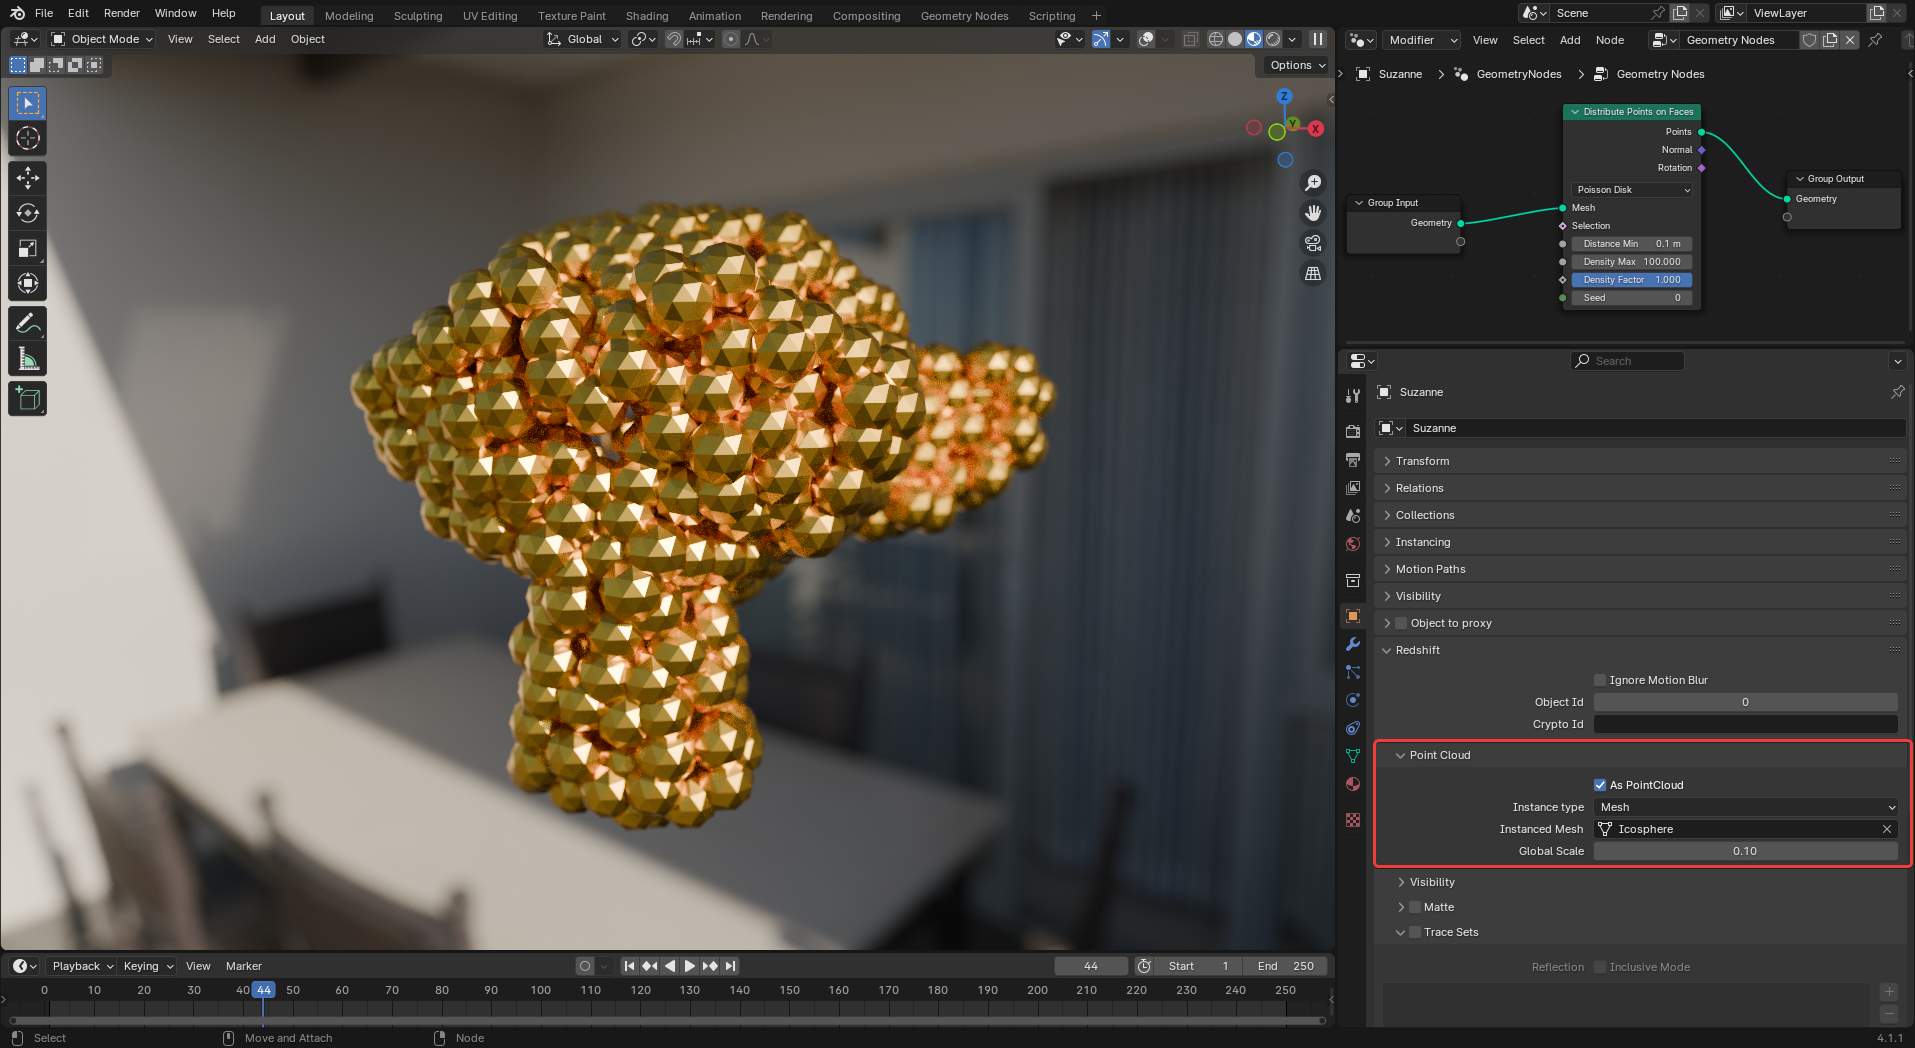1915x1048 pixels.
Task: Select the Scale tool
Action: 28,248
